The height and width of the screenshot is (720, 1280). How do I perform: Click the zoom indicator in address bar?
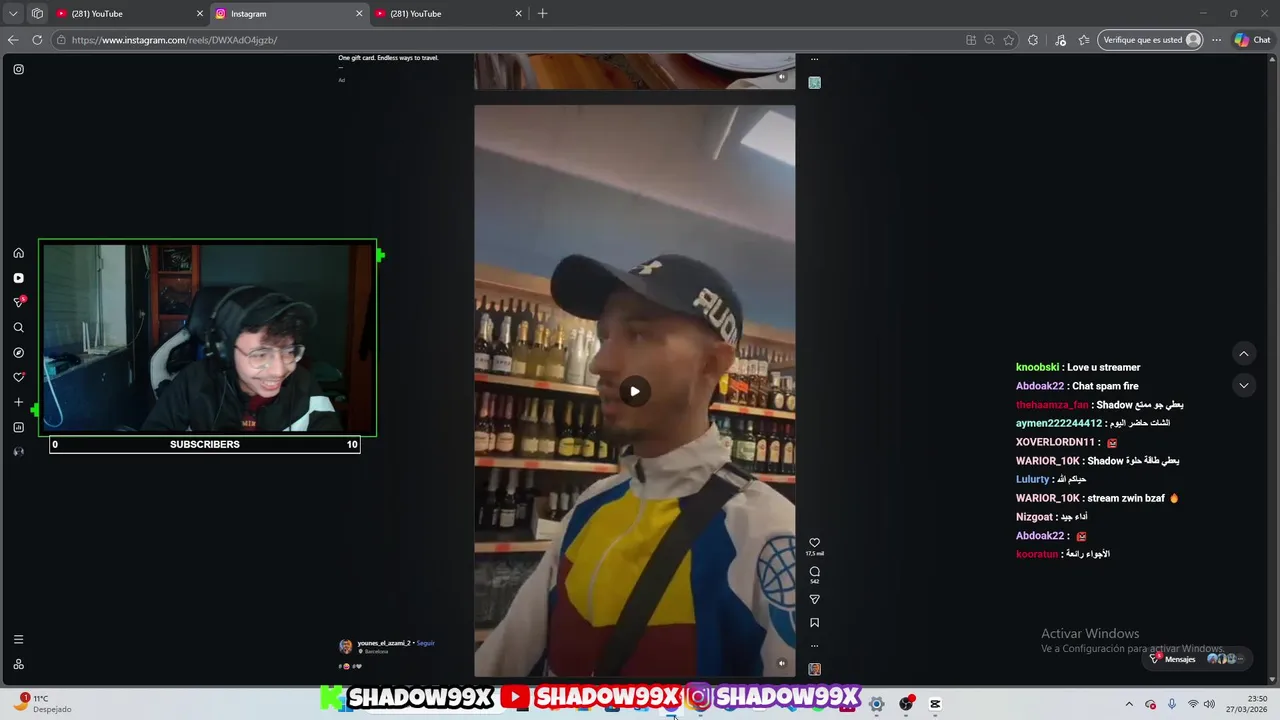(x=989, y=40)
